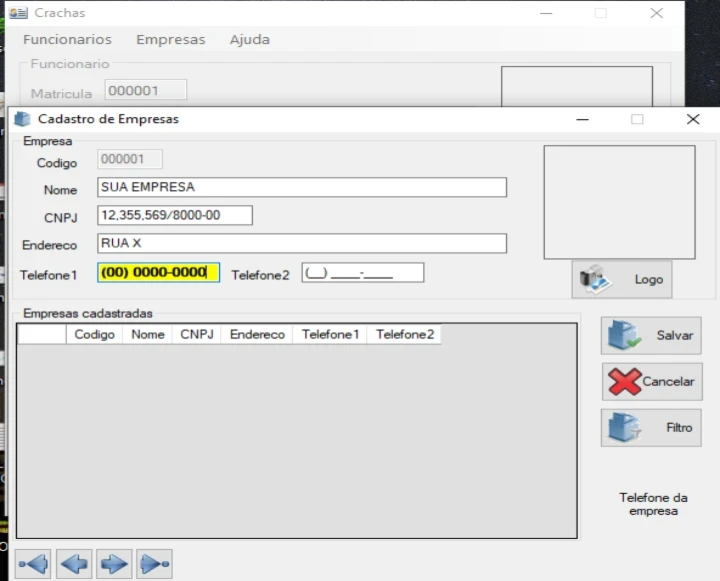Click the Telefone2 input field

click(362, 273)
